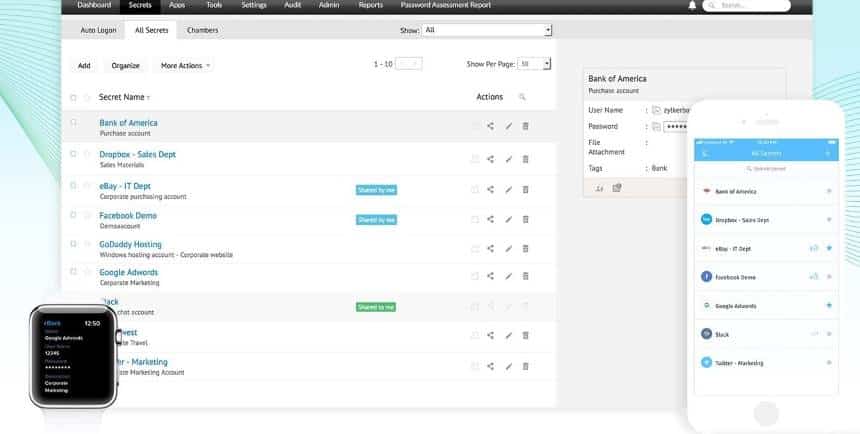Delete the Facebook Demo secret
Image resolution: width=860 pixels, height=434 pixels.
(x=525, y=219)
